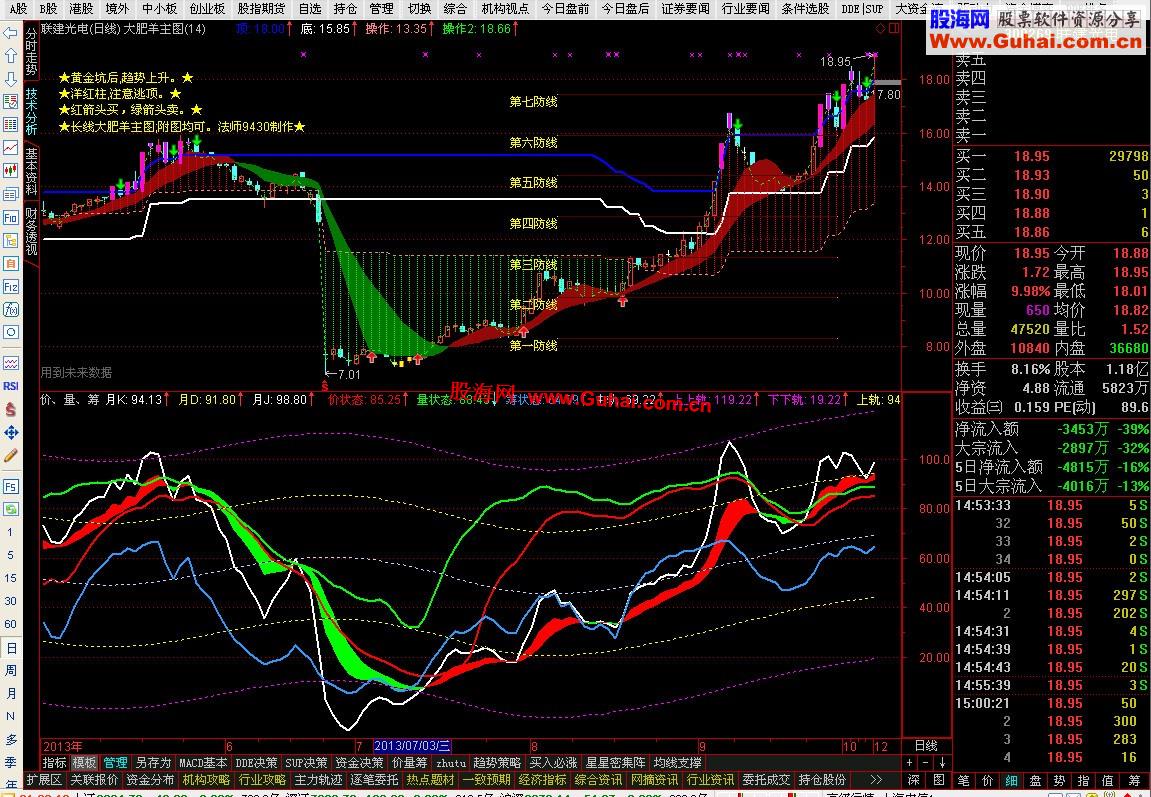Click the red diamond icon in chart header

[880, 29]
